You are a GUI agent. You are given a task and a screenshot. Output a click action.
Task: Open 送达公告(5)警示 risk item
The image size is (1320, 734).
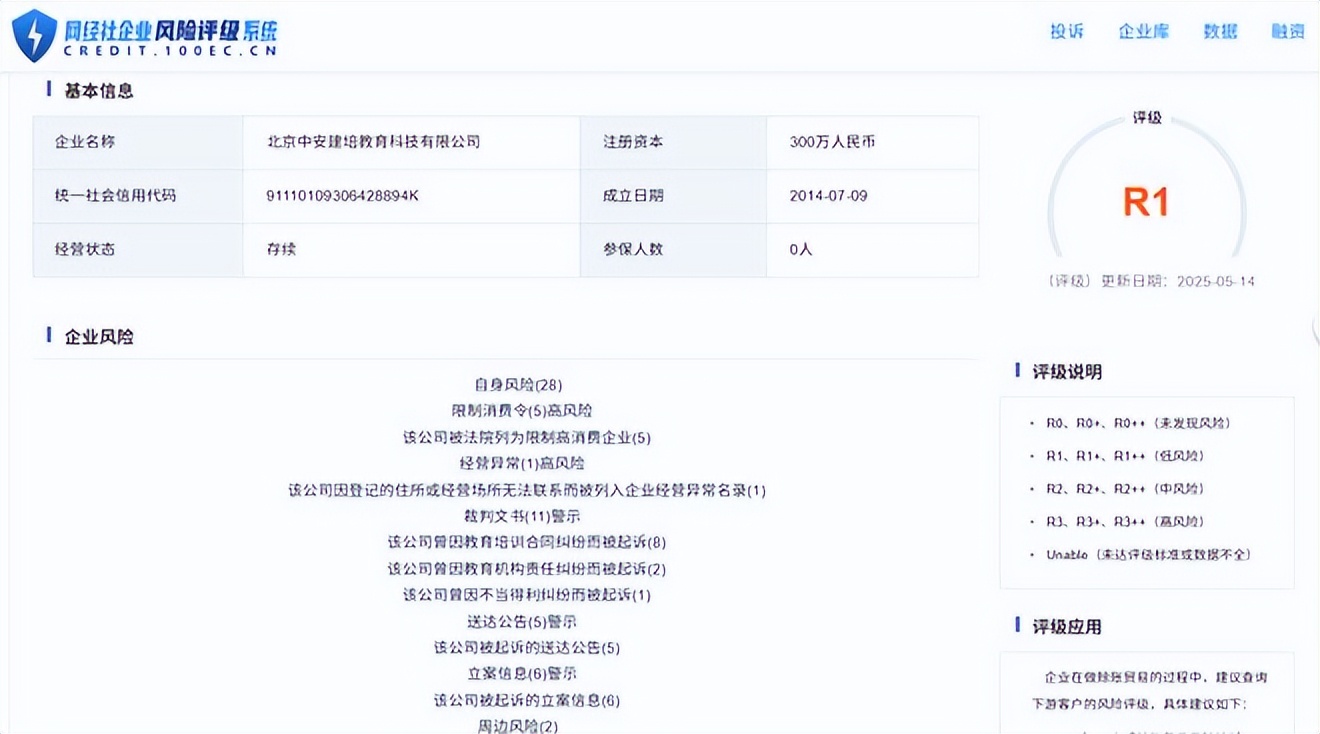pos(521,621)
